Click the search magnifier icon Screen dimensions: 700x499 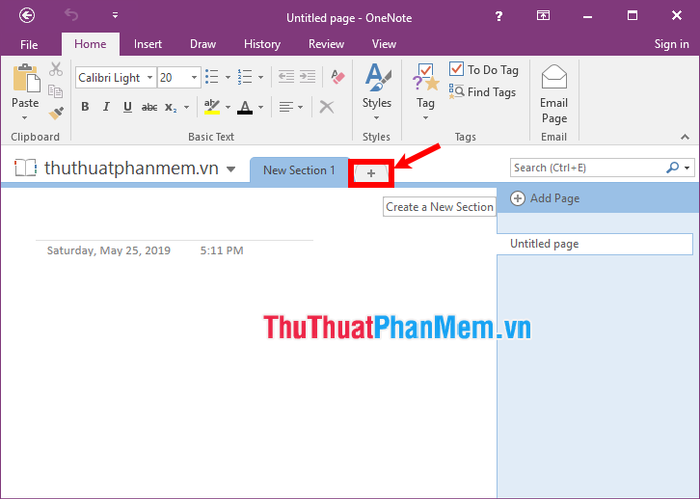click(x=672, y=167)
